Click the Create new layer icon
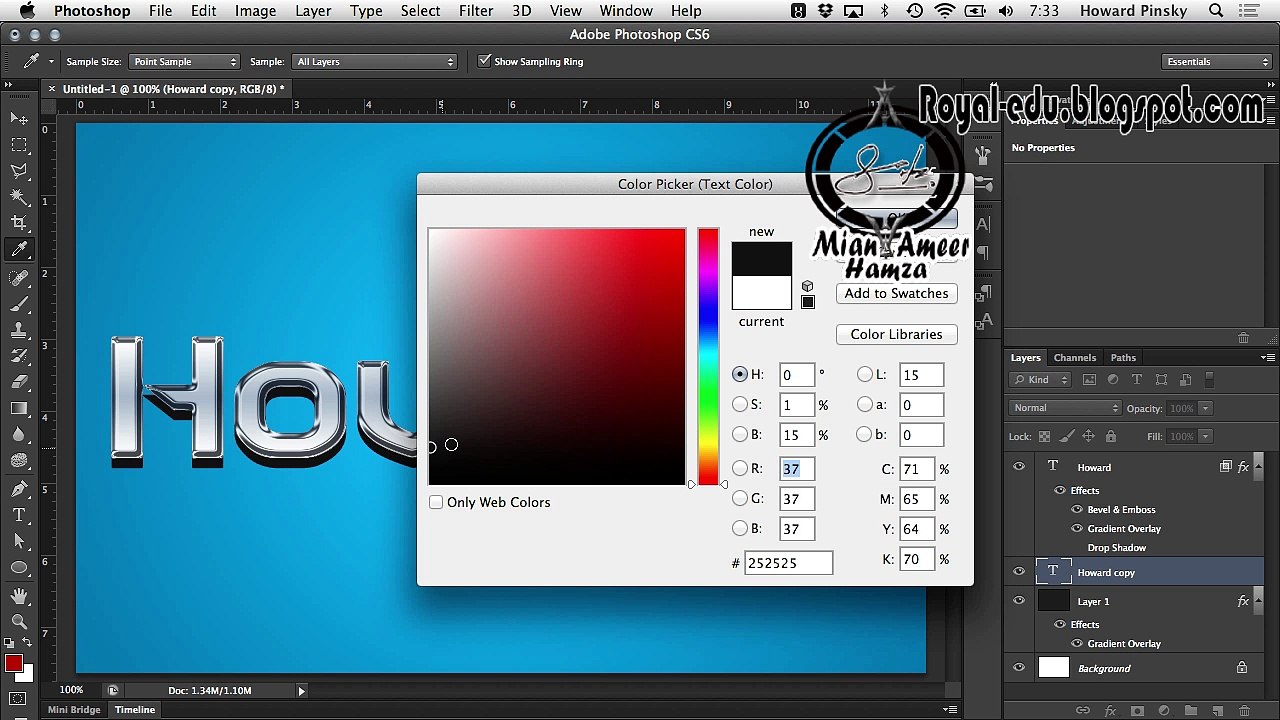Screen dimensions: 1280x720 pyautogui.click(x=1216, y=710)
